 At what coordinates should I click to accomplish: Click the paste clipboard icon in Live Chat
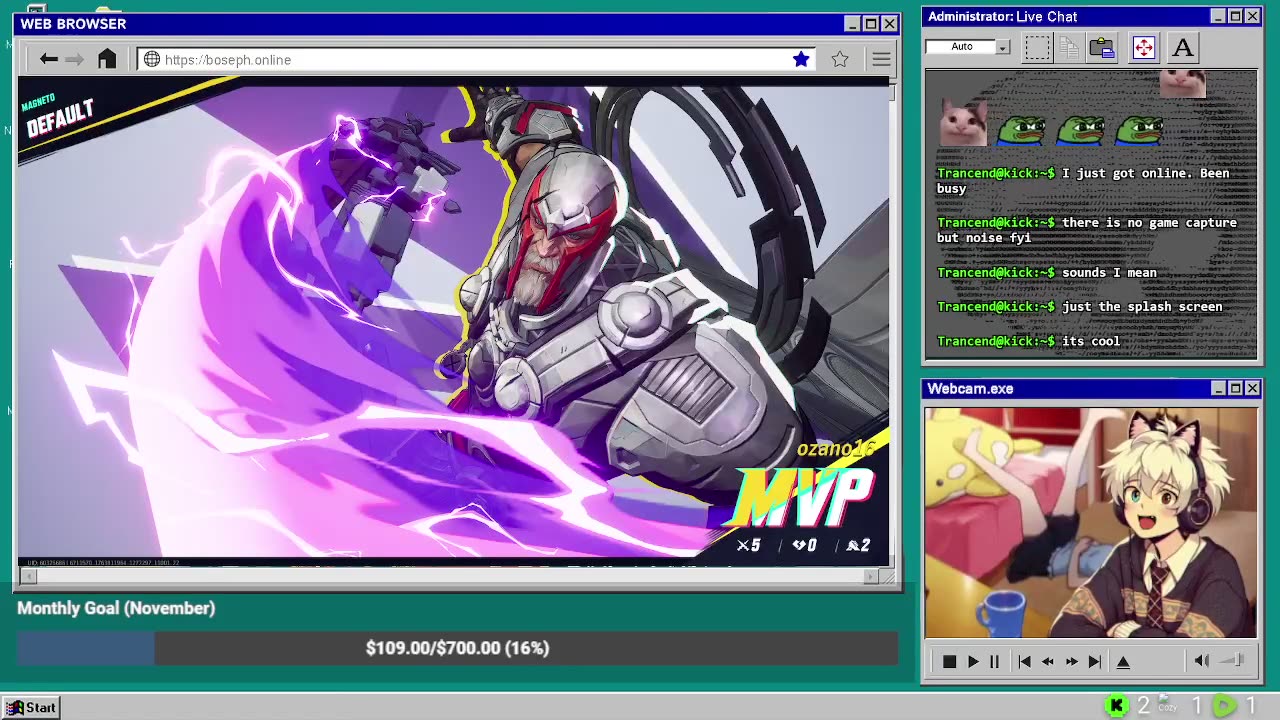tap(1102, 47)
